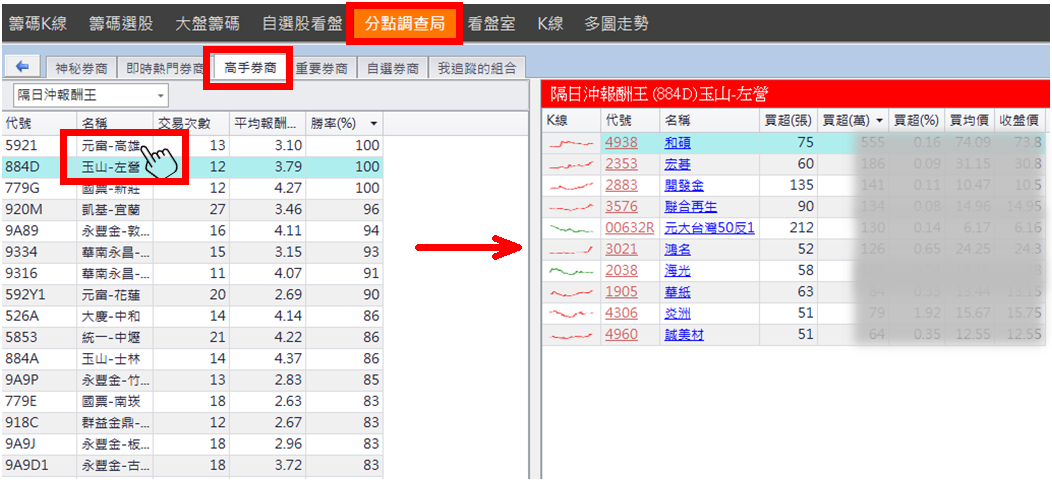The image size is (1052, 483).
Task: Open the 籌碼K線 menu item
Action: point(38,23)
